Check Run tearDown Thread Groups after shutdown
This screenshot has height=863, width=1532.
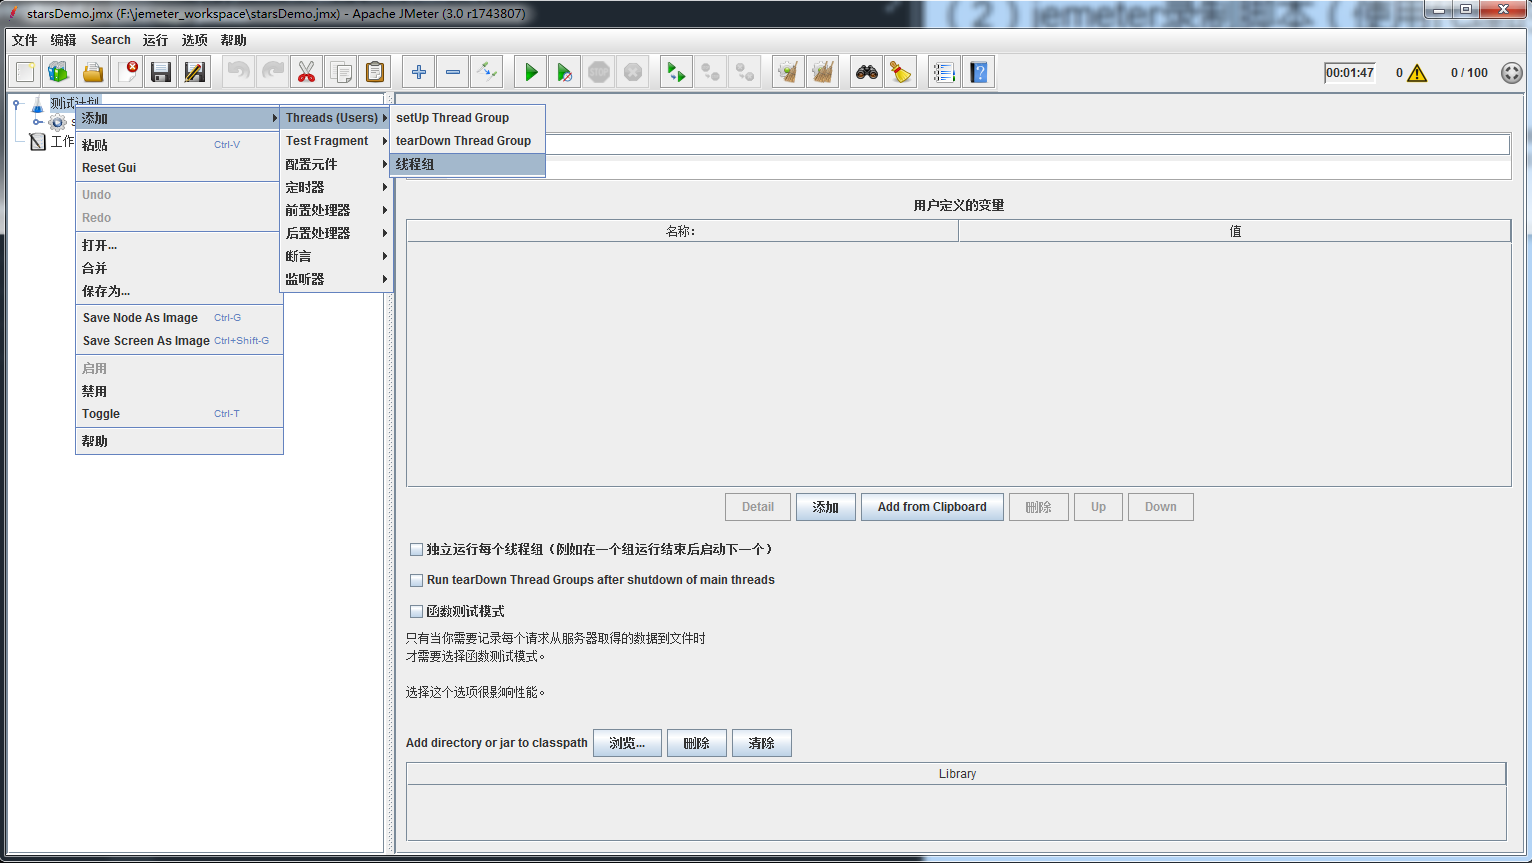(x=417, y=580)
